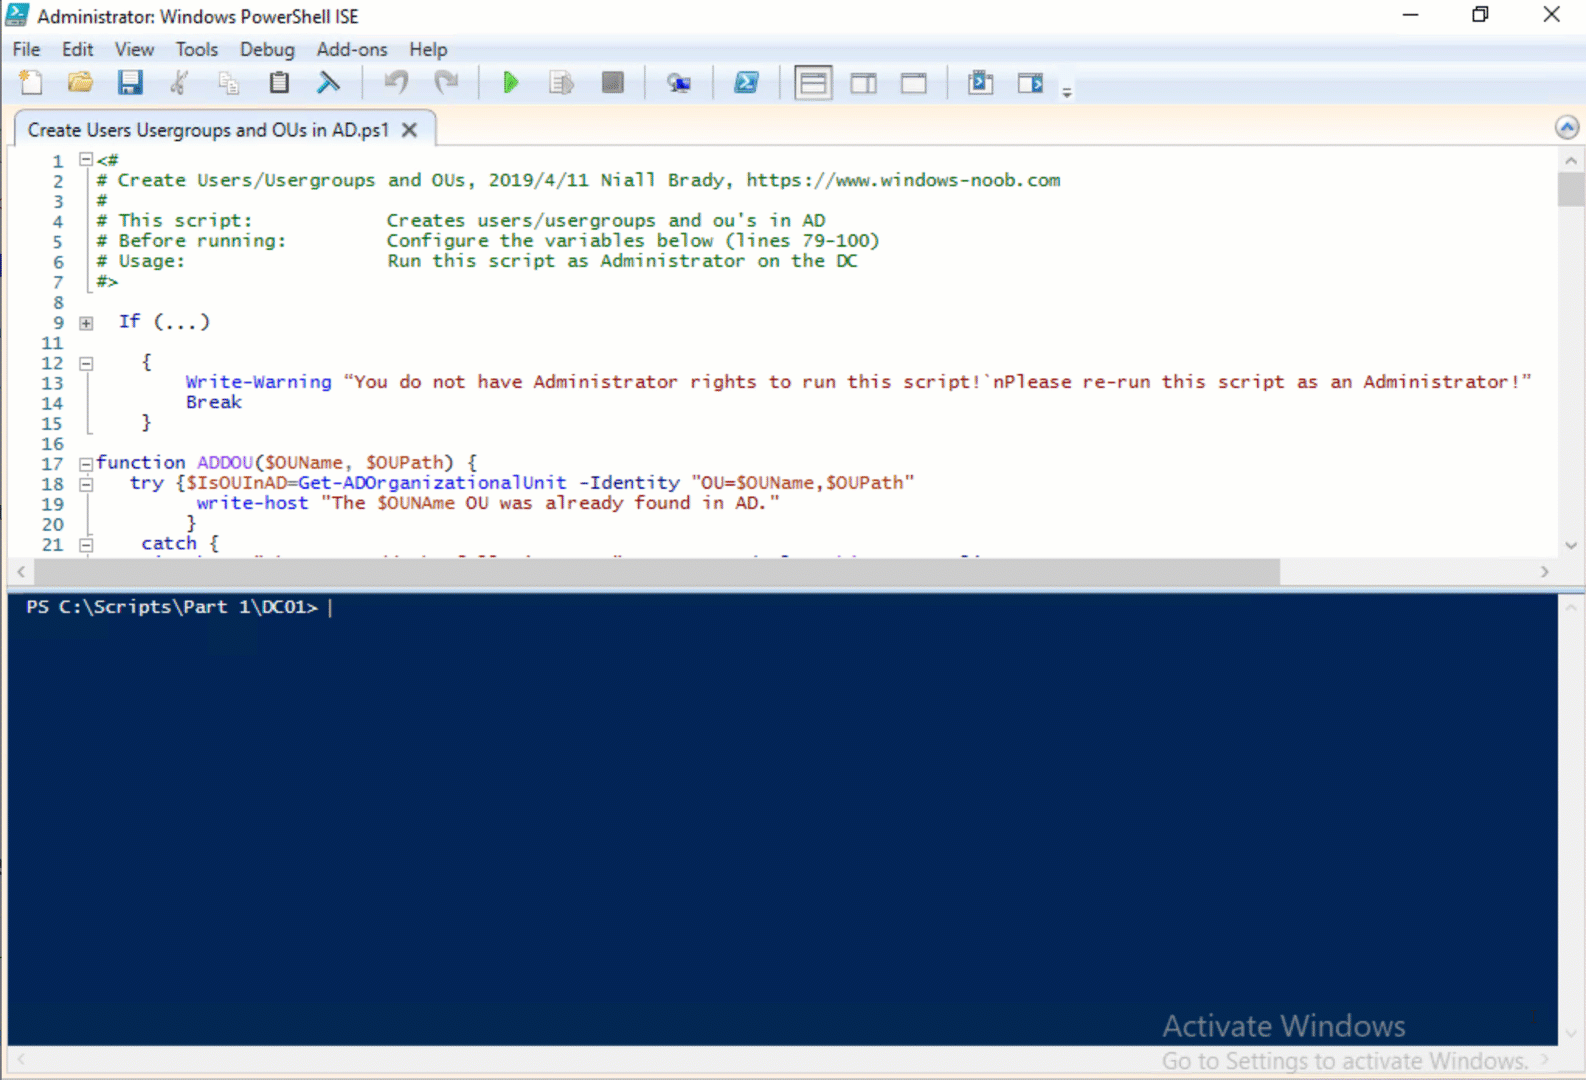Click script pane scroll left arrow

21,572
